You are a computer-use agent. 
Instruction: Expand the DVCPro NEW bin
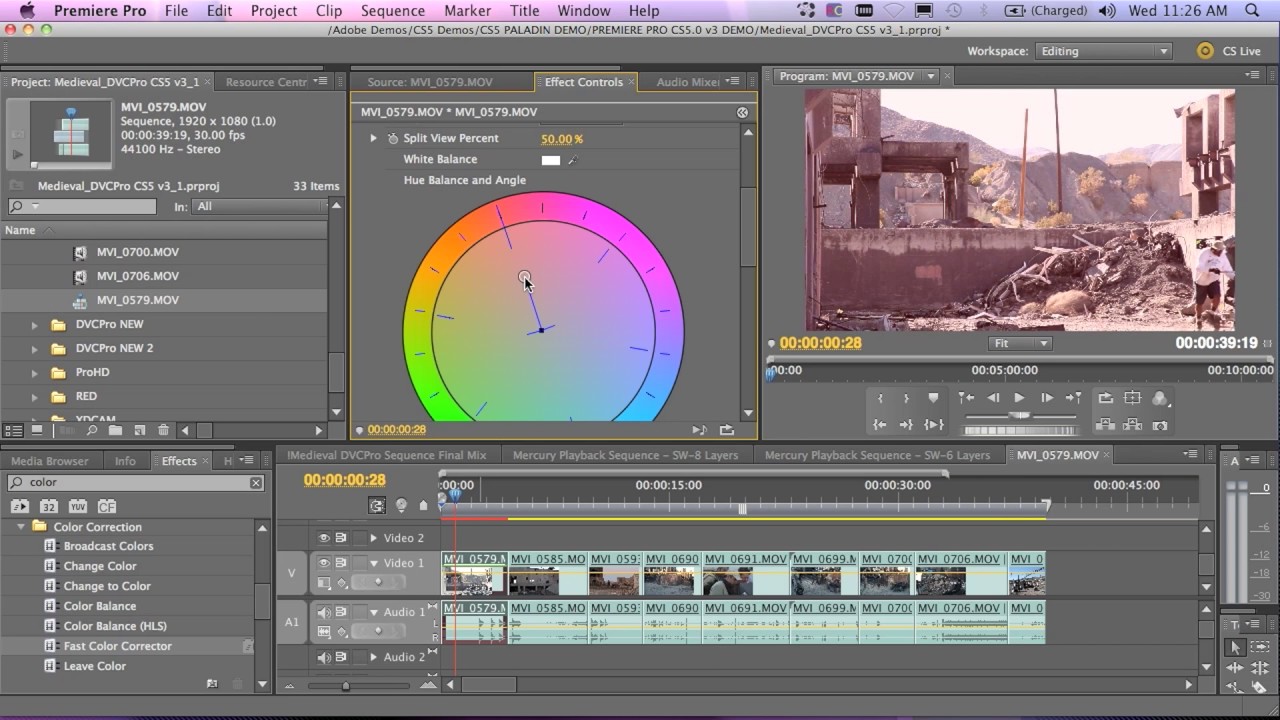tap(35, 324)
